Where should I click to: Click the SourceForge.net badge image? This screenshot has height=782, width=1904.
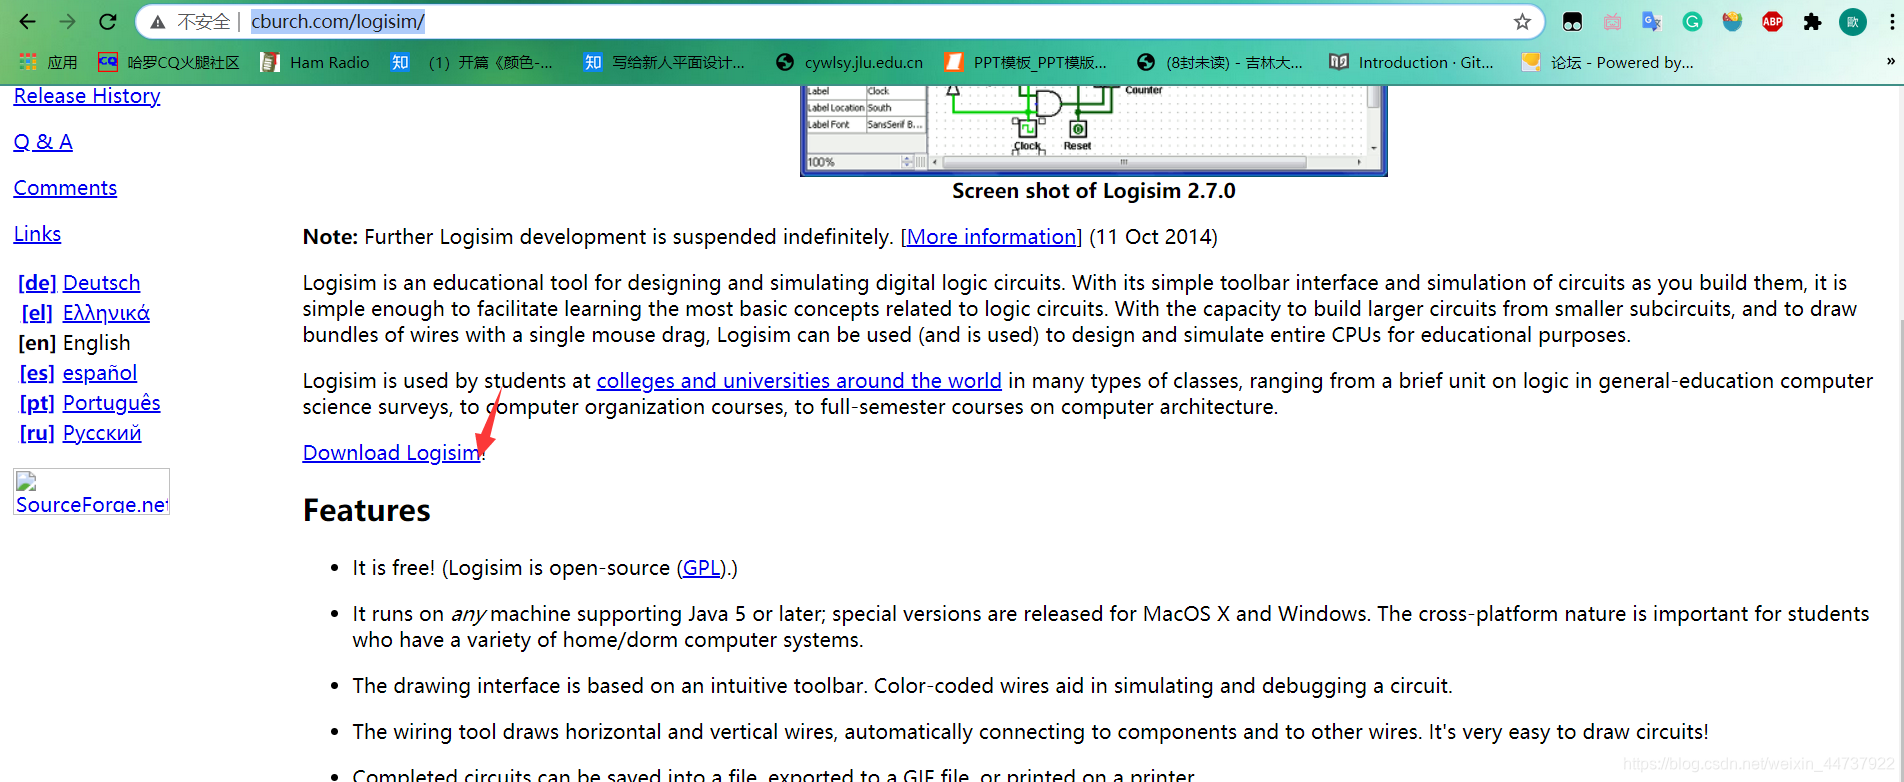click(91, 492)
